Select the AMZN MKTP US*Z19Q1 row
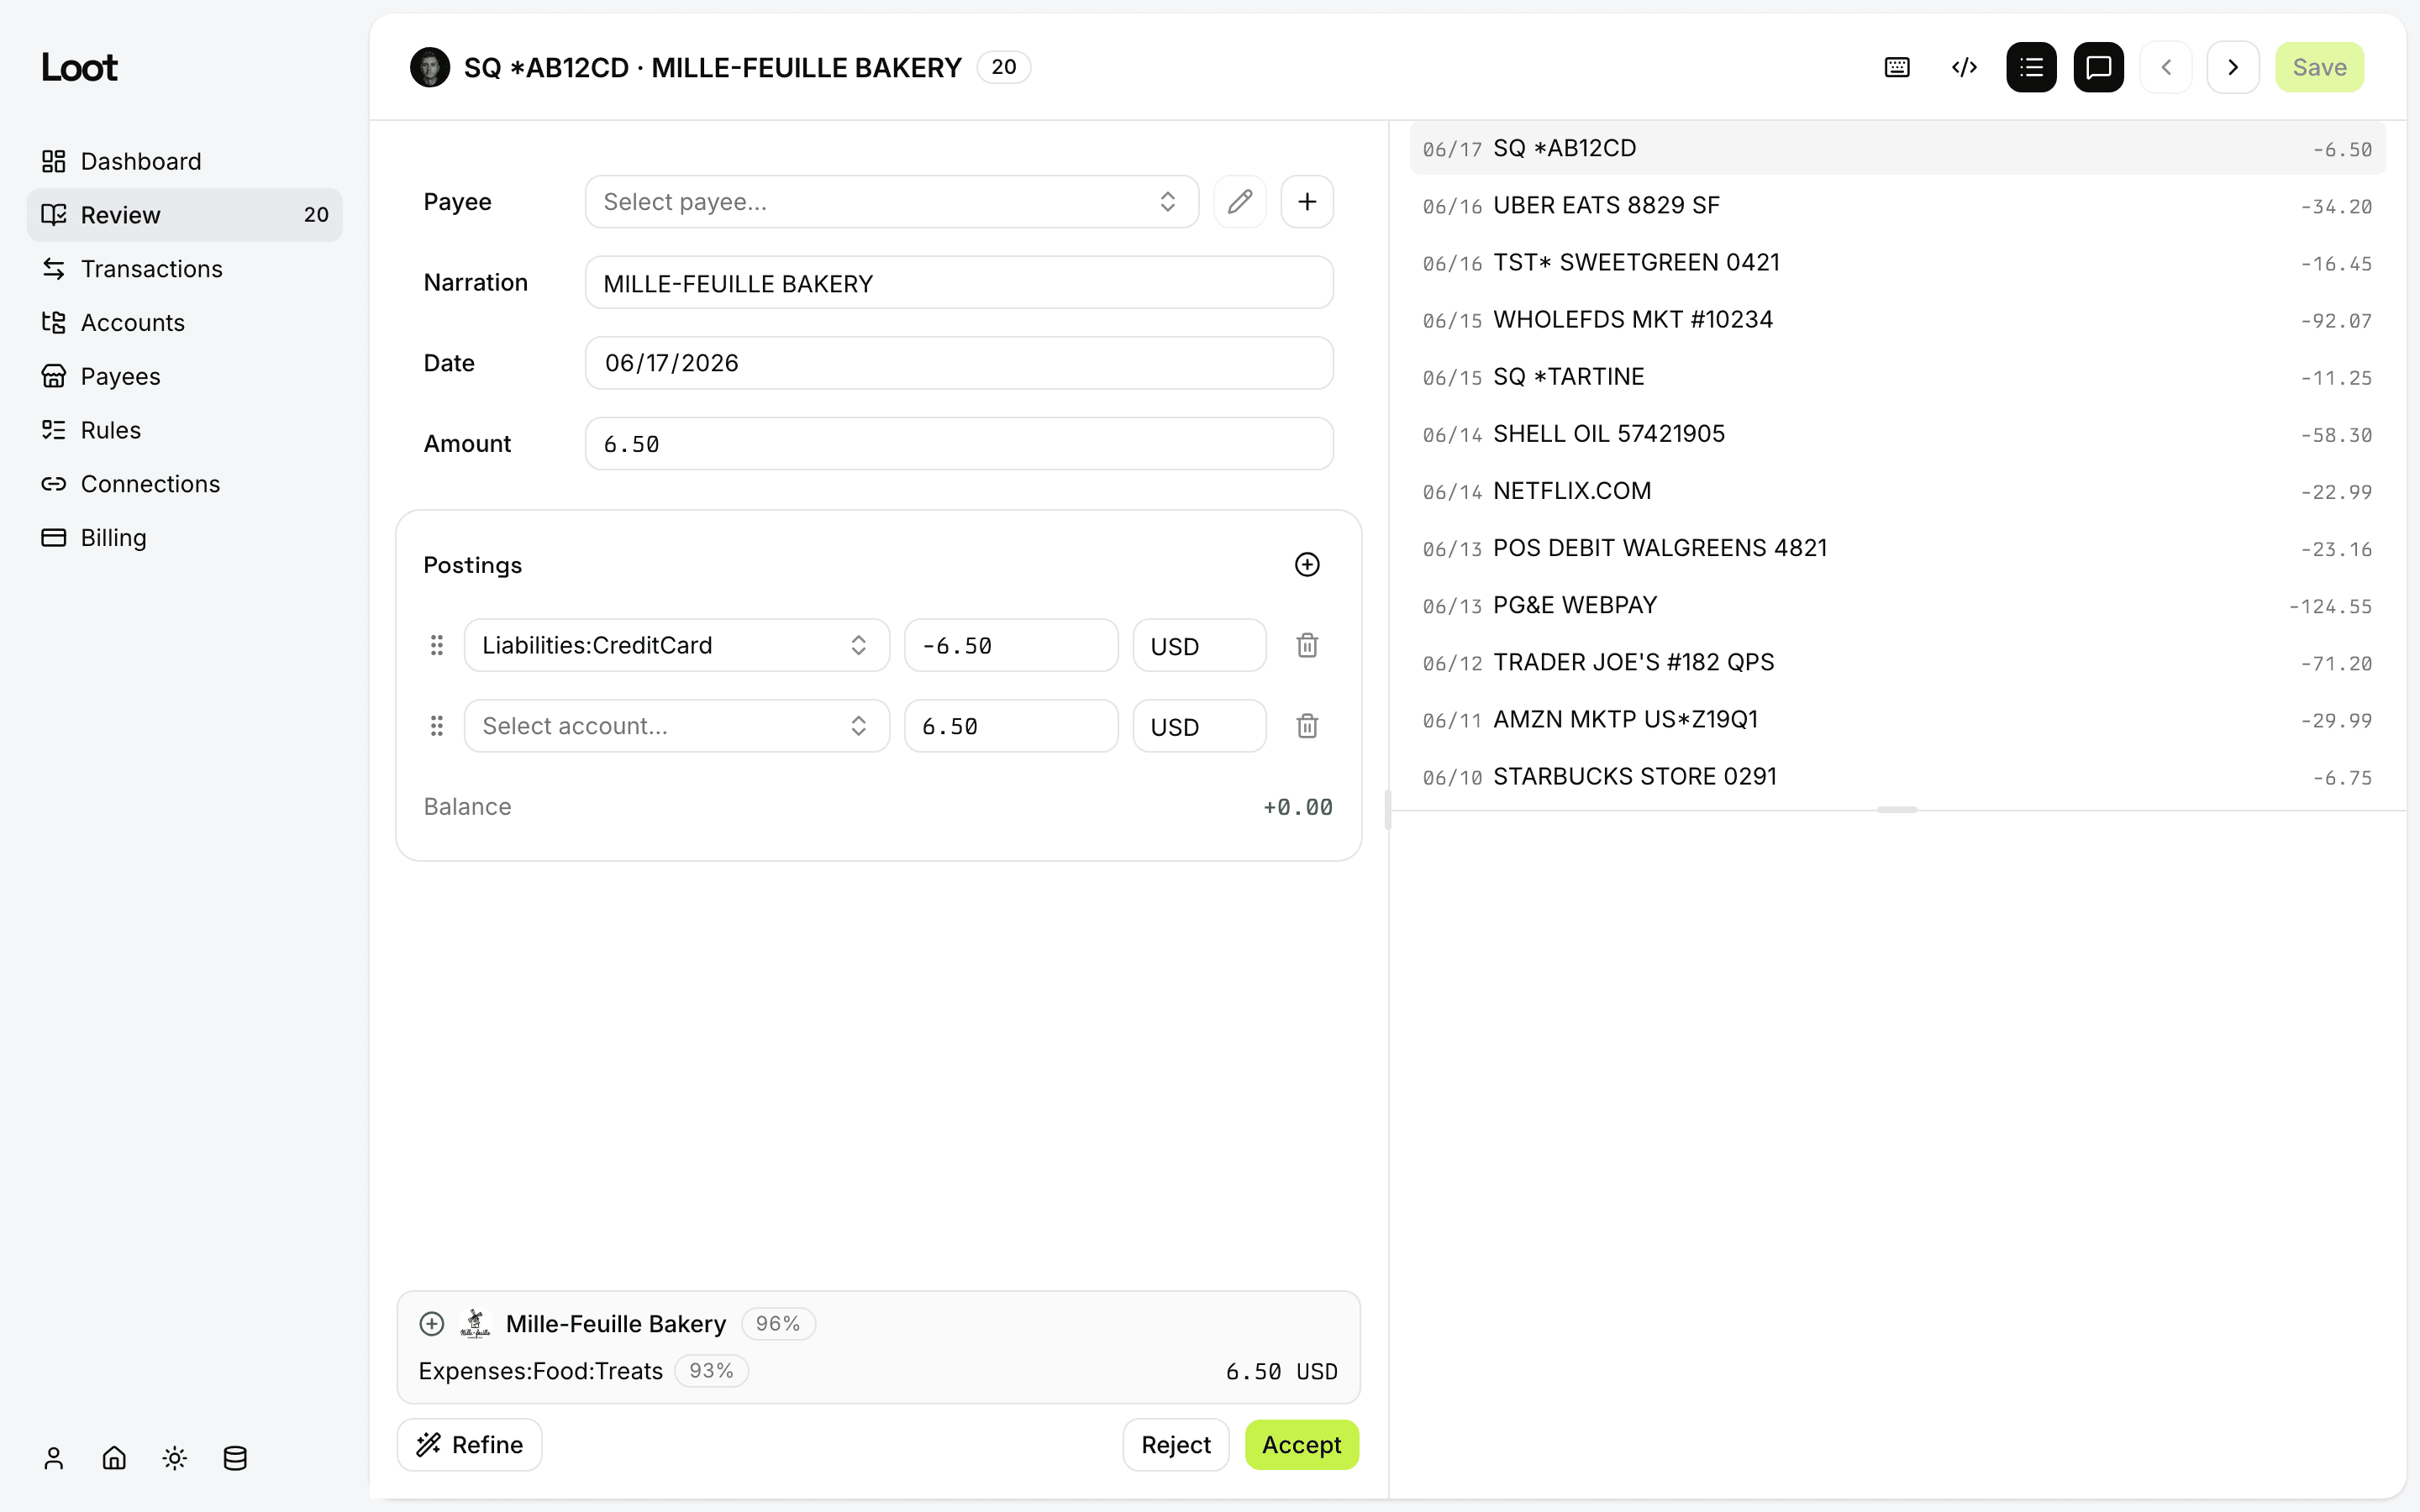 [x=1897, y=719]
